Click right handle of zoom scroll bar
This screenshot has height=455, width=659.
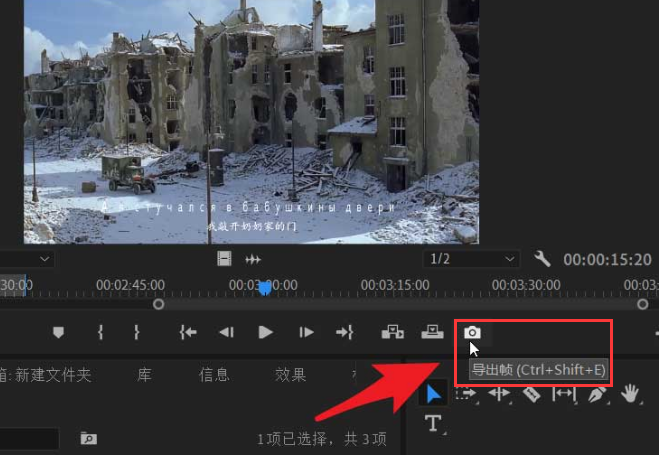point(643,304)
